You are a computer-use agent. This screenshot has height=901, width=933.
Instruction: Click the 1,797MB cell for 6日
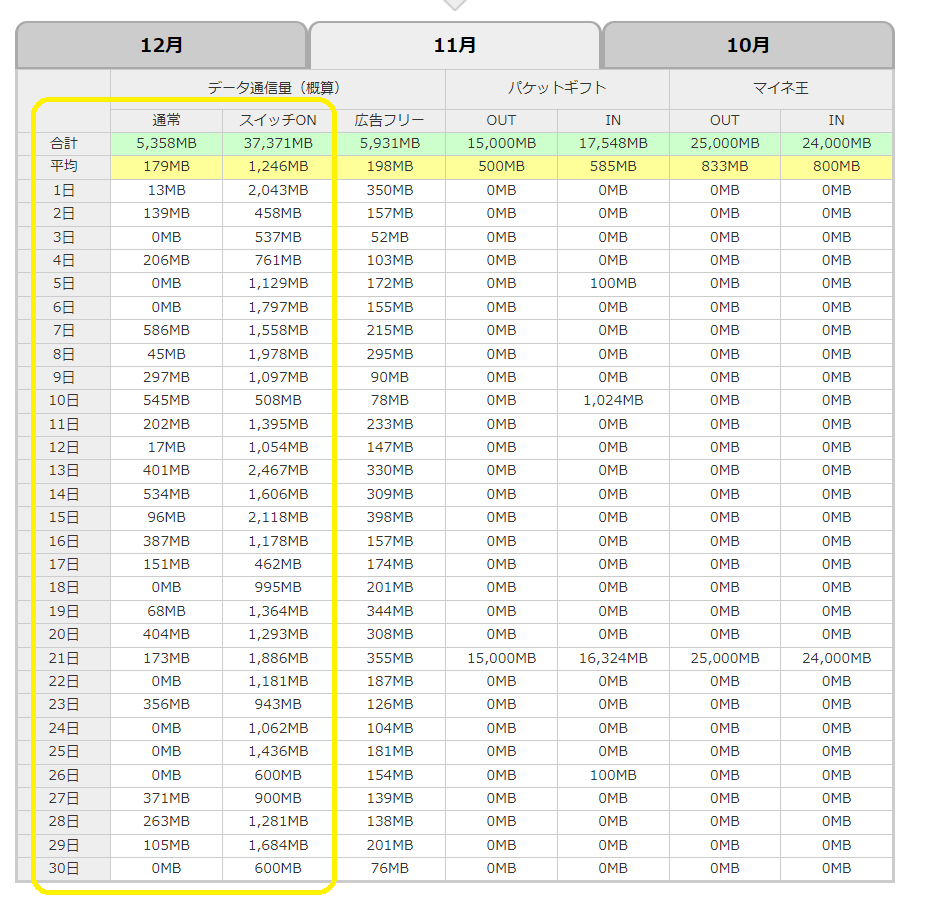coord(278,308)
